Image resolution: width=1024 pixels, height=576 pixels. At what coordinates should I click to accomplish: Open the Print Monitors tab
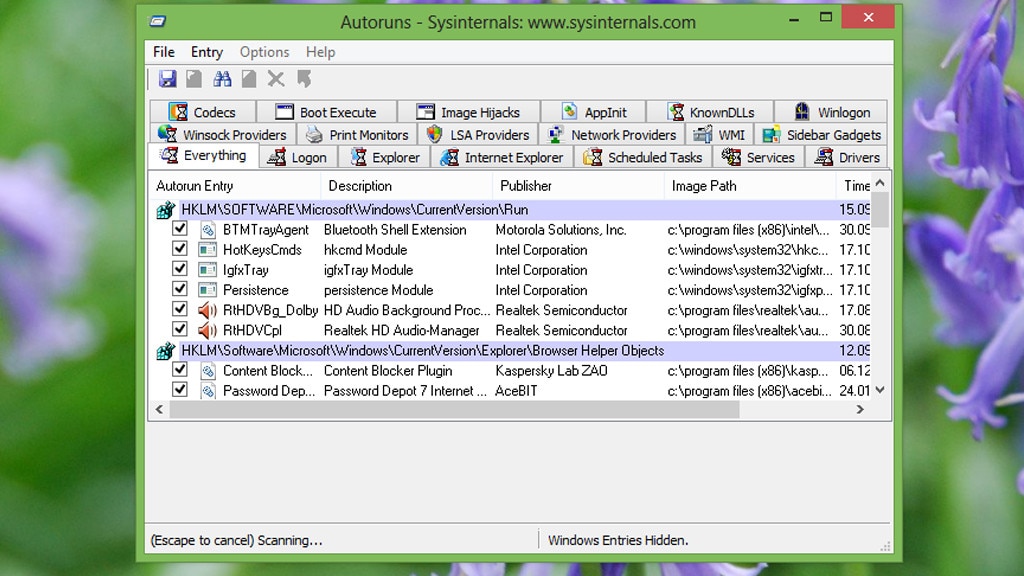357,135
